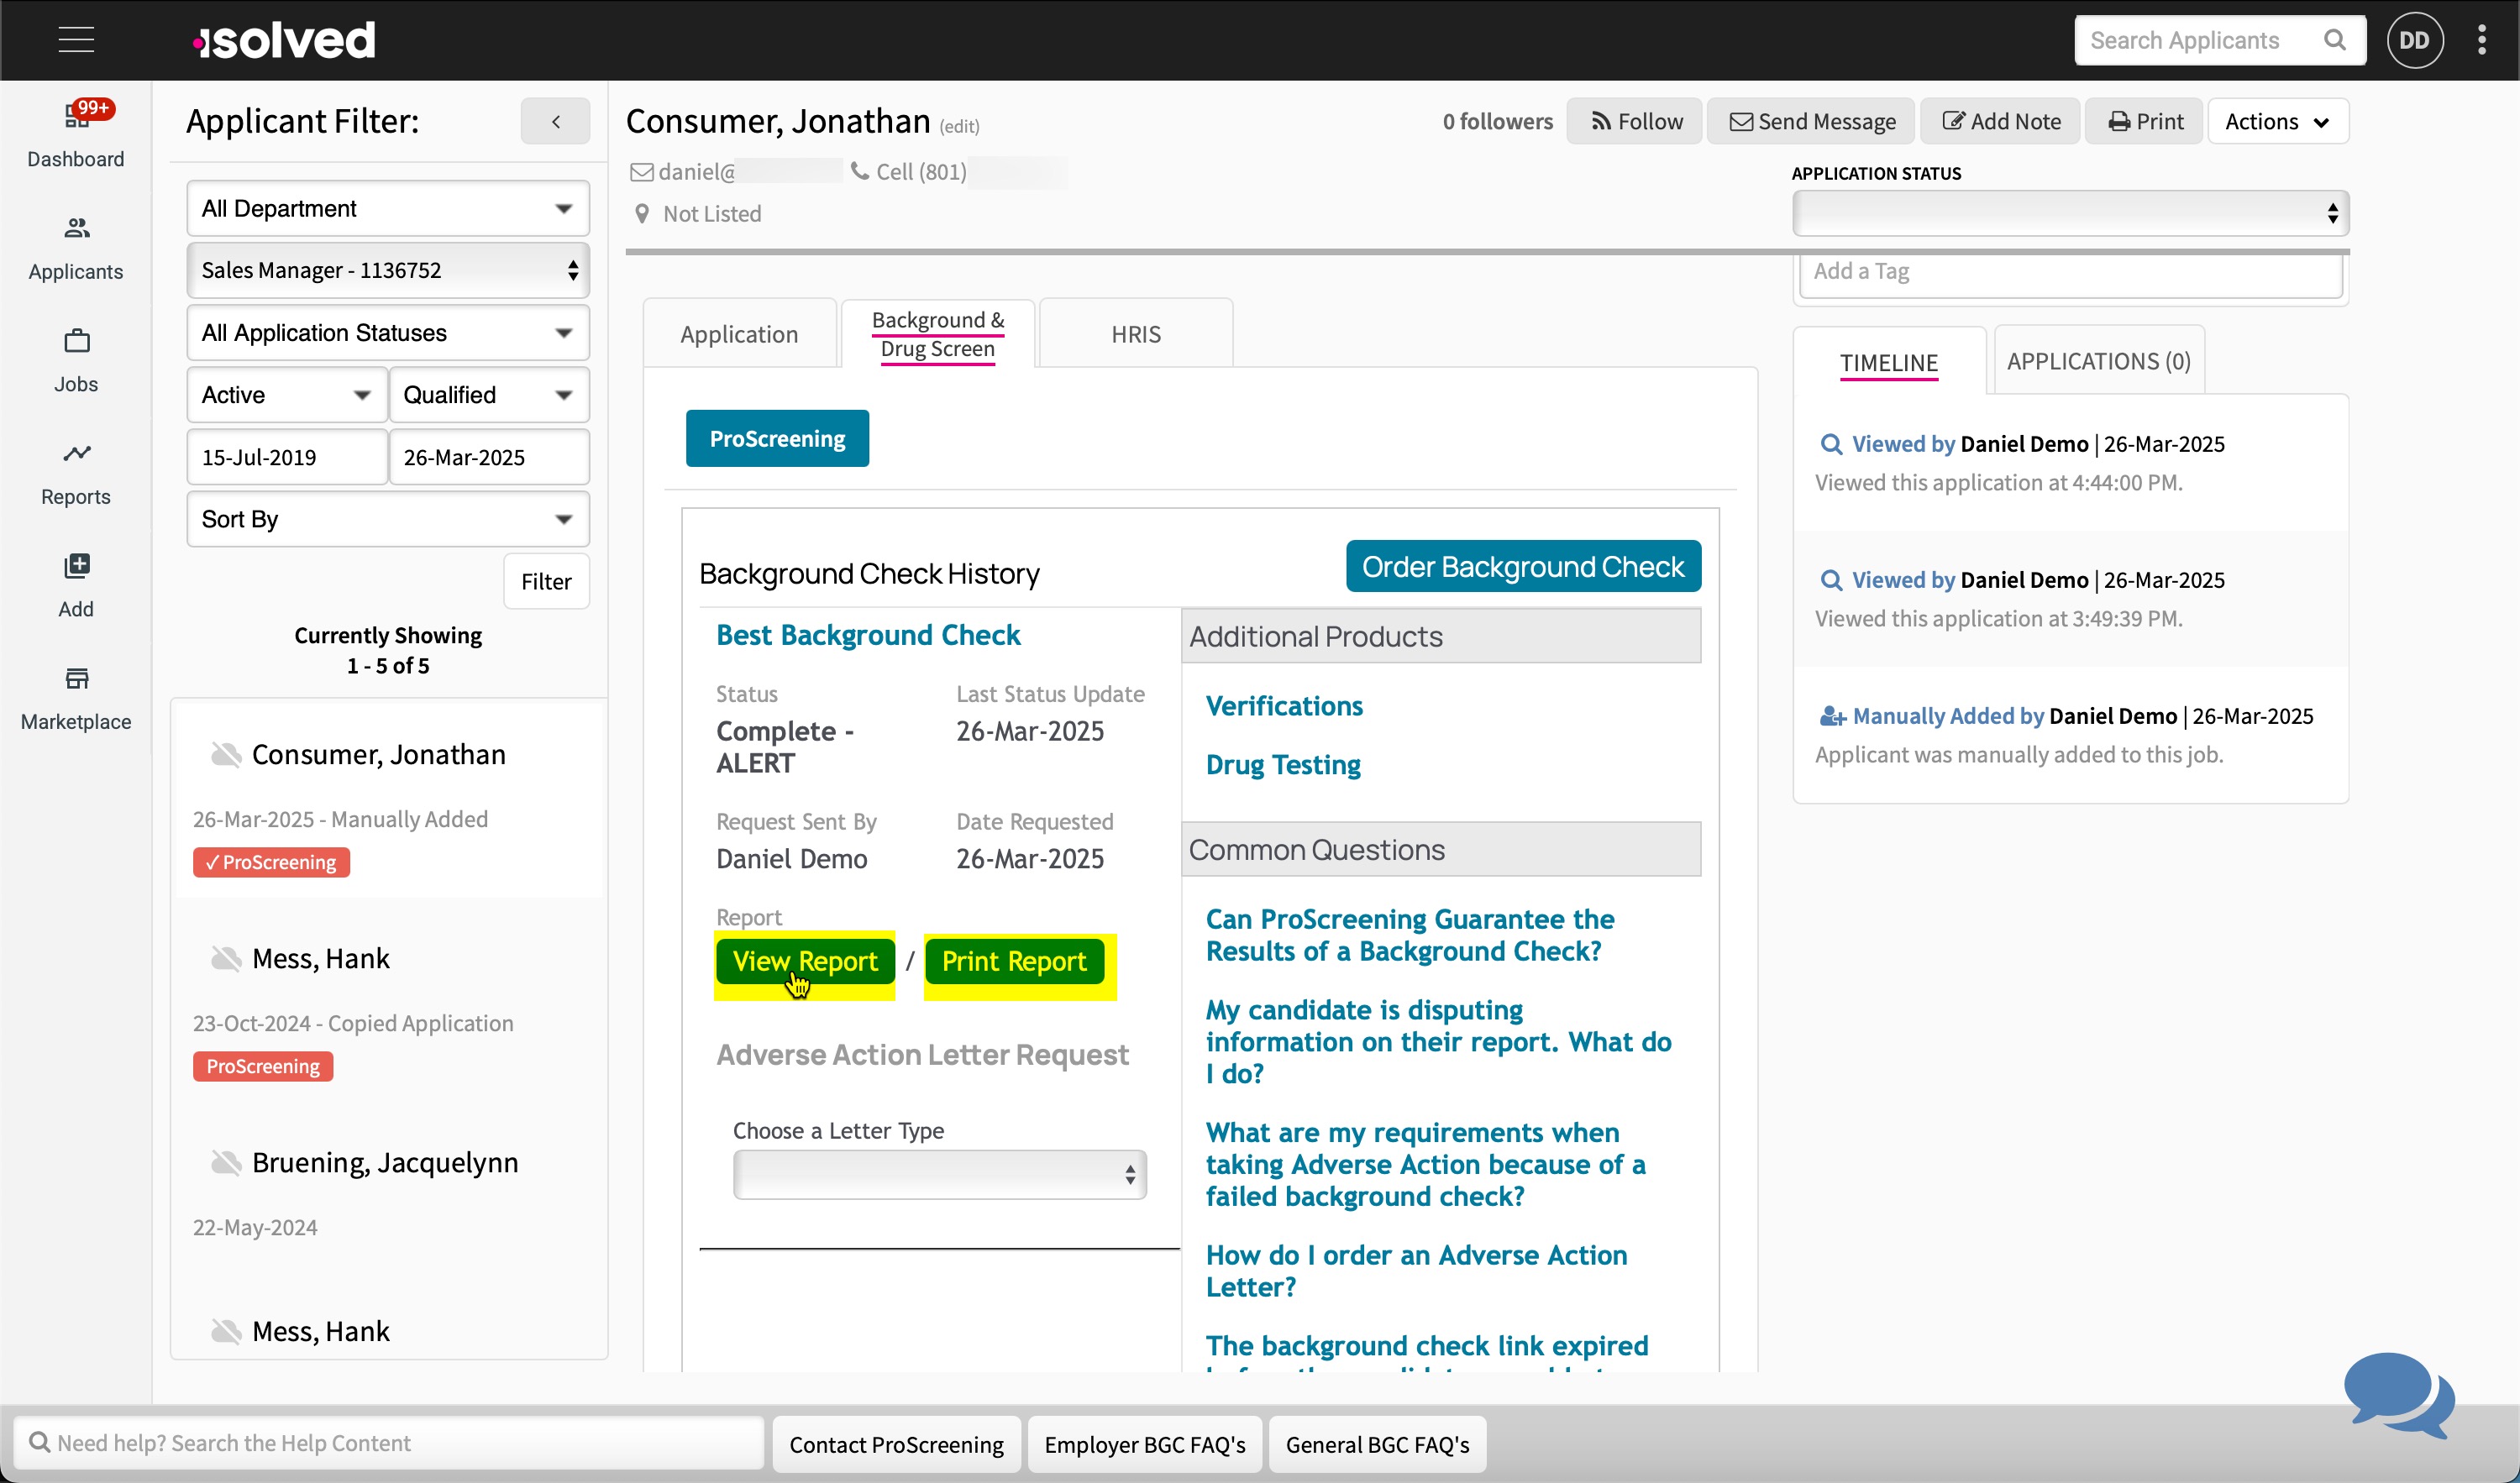Open the HRIS tab

pos(1136,334)
